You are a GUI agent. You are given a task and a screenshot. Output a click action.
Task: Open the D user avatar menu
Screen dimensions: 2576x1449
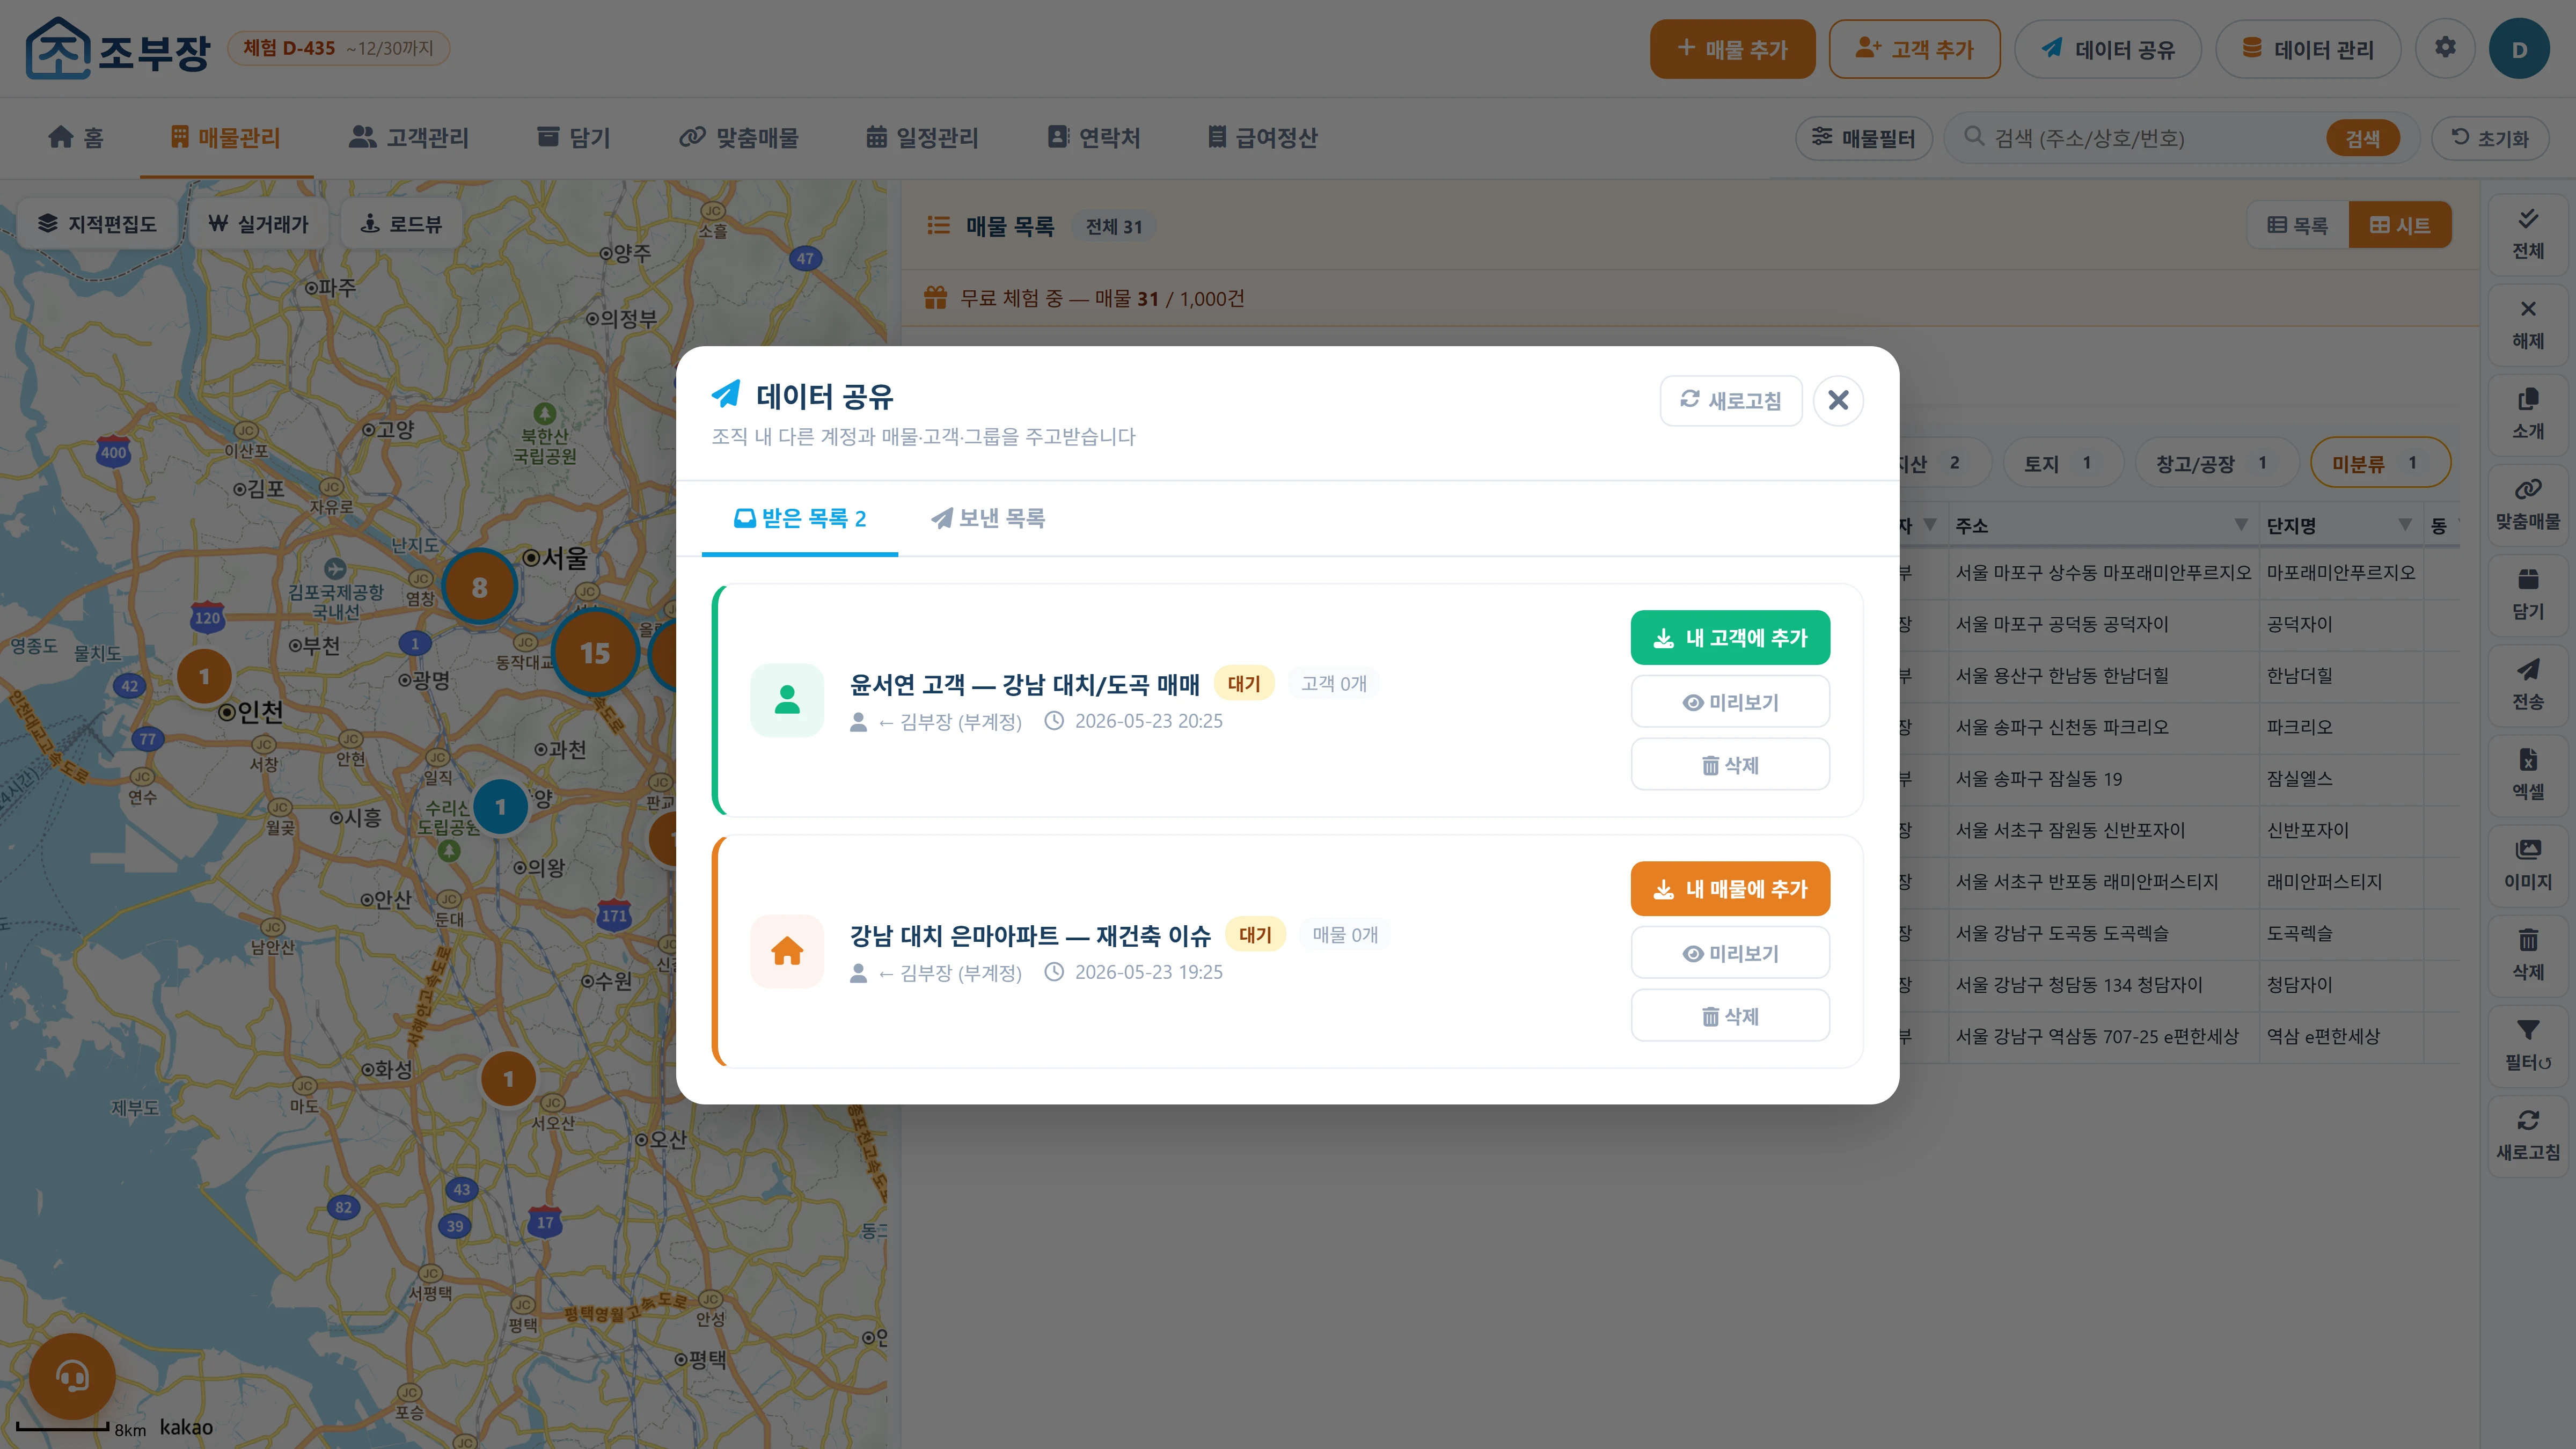(2519, 49)
